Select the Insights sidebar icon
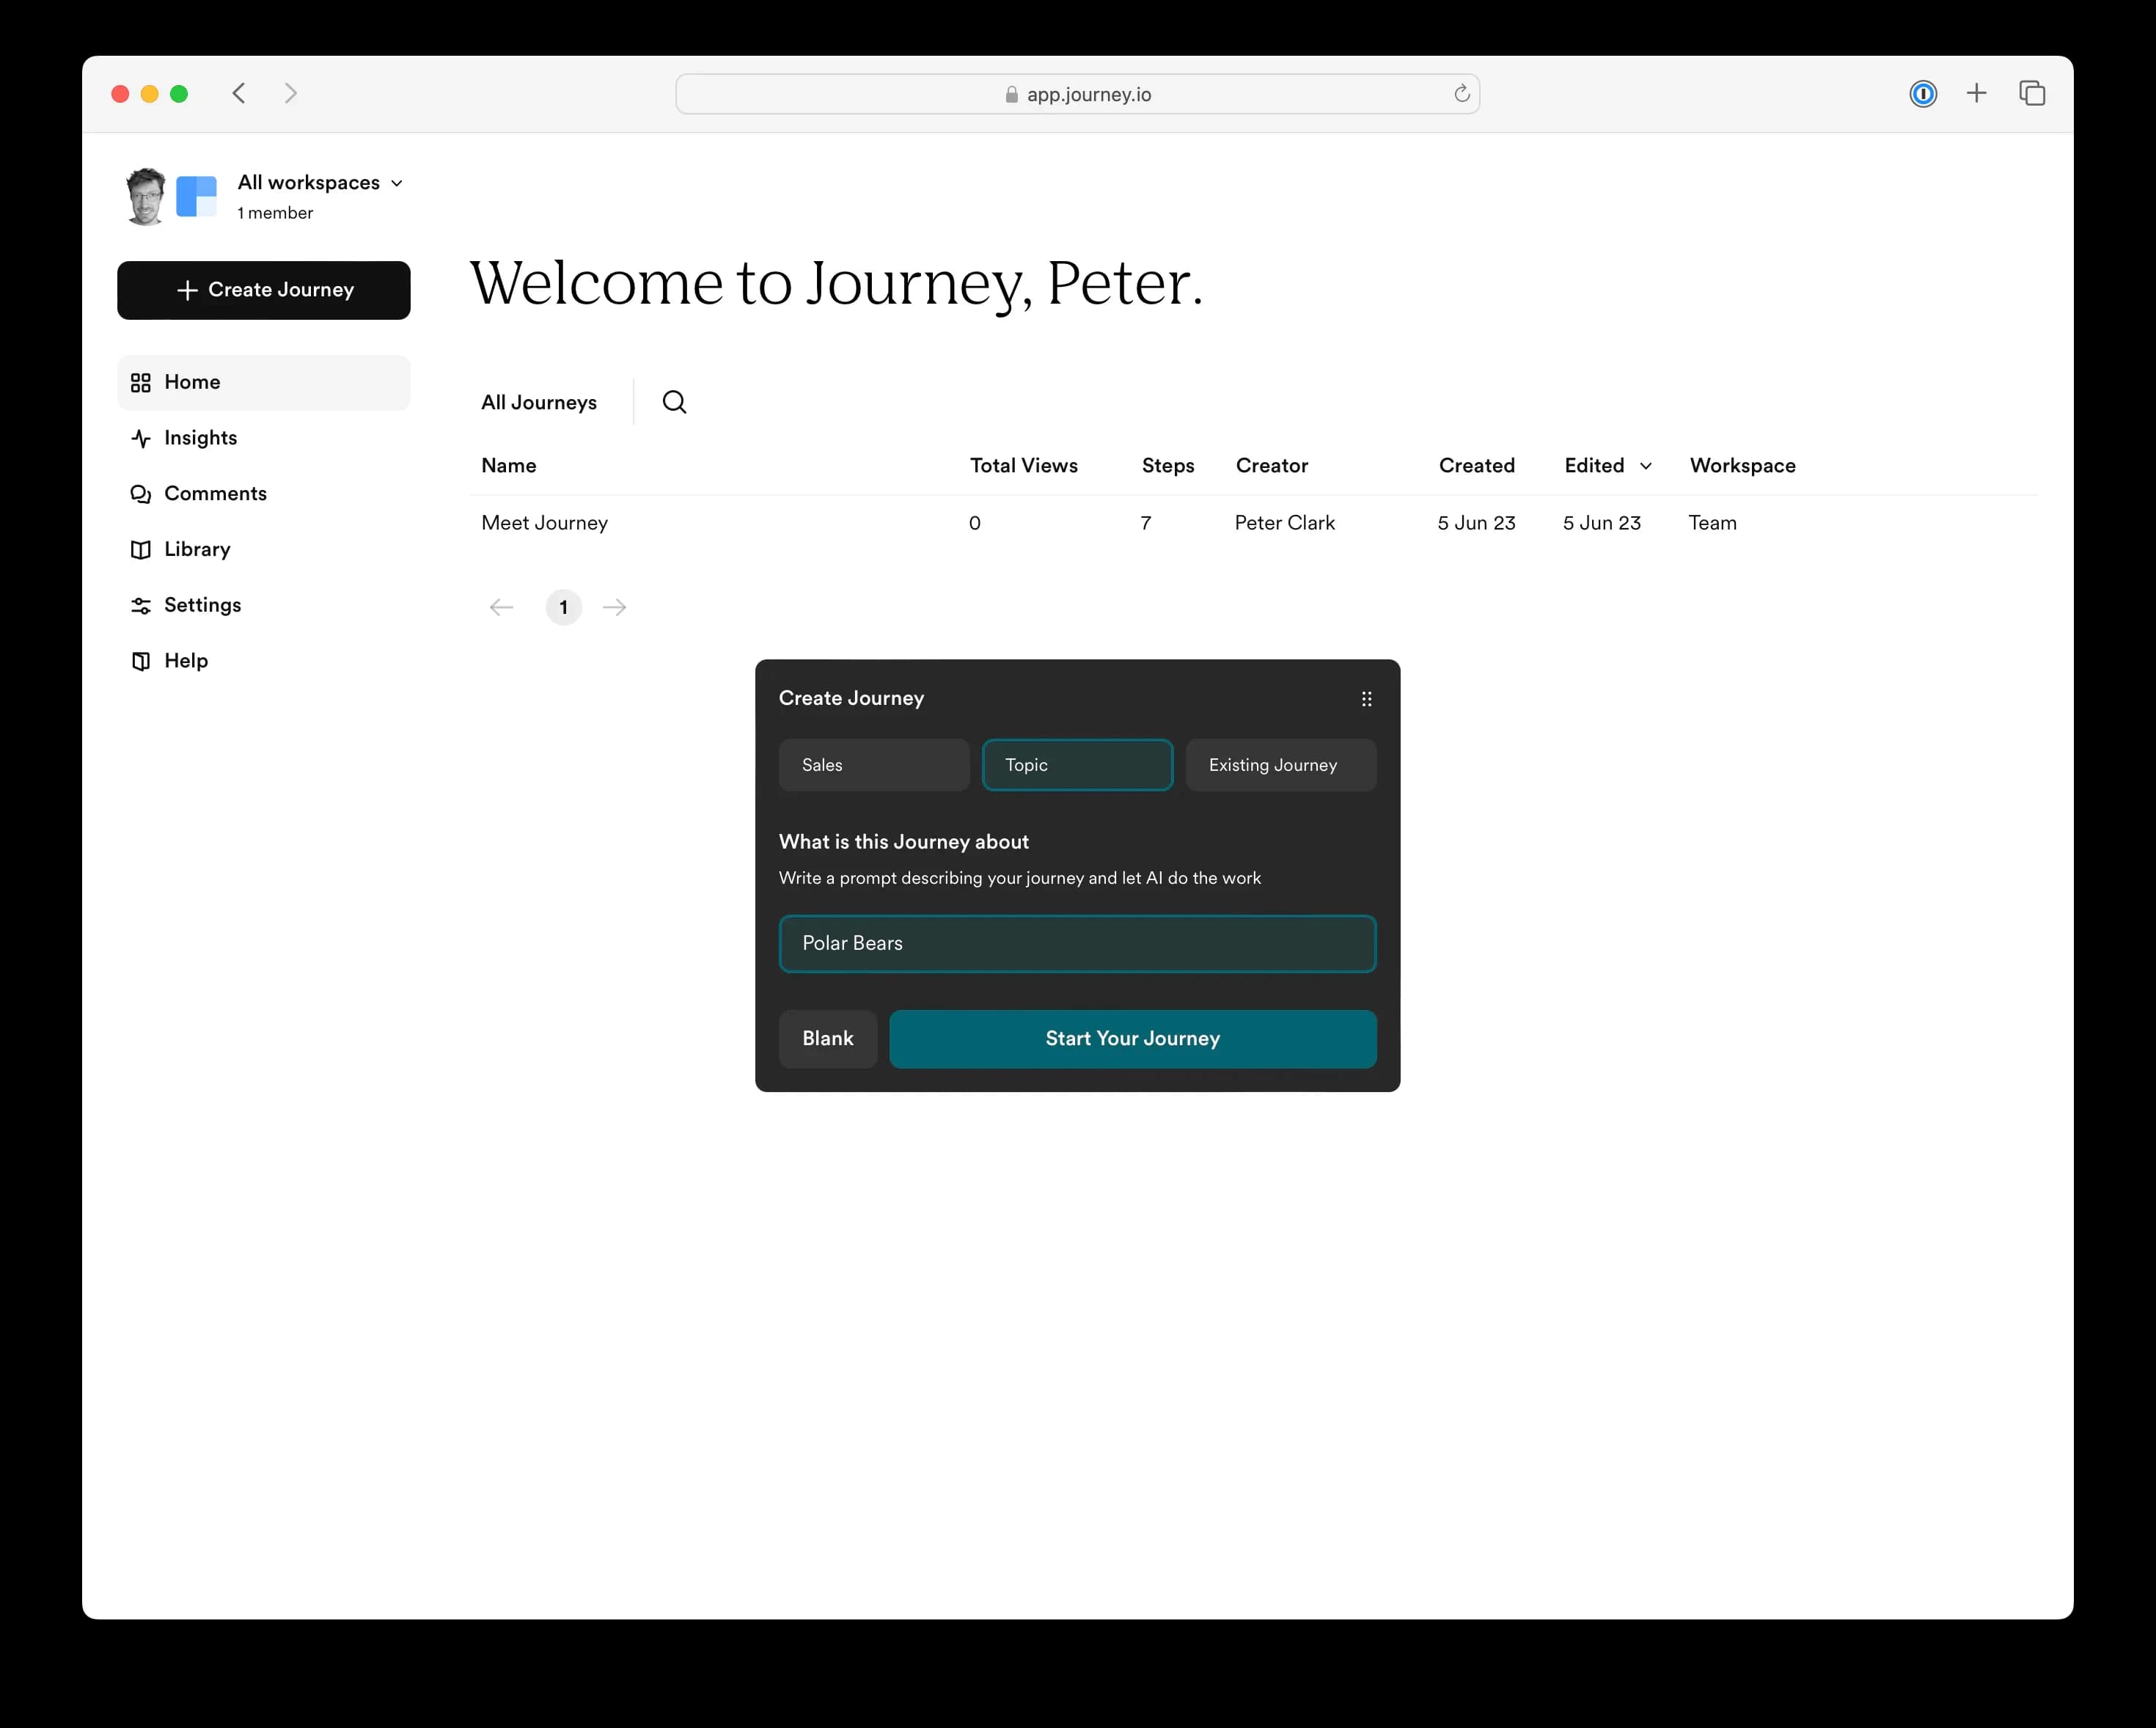This screenshot has height=1728, width=2156. coord(141,437)
